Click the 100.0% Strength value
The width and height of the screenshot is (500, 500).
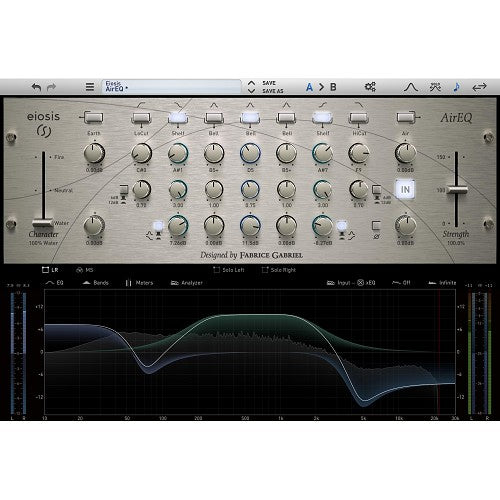pyautogui.click(x=456, y=243)
